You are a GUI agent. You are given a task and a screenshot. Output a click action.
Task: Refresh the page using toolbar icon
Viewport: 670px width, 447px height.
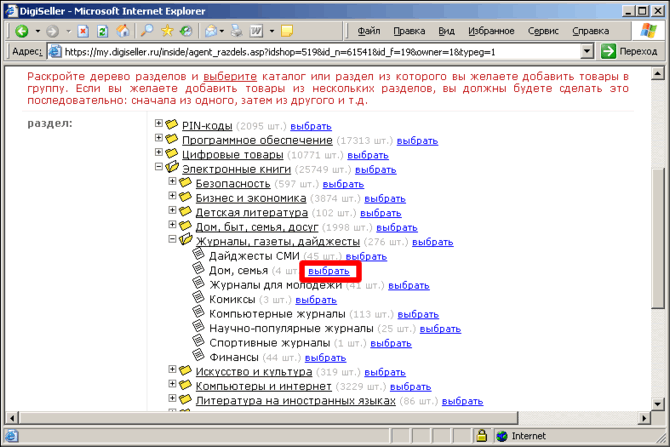pyautogui.click(x=103, y=31)
